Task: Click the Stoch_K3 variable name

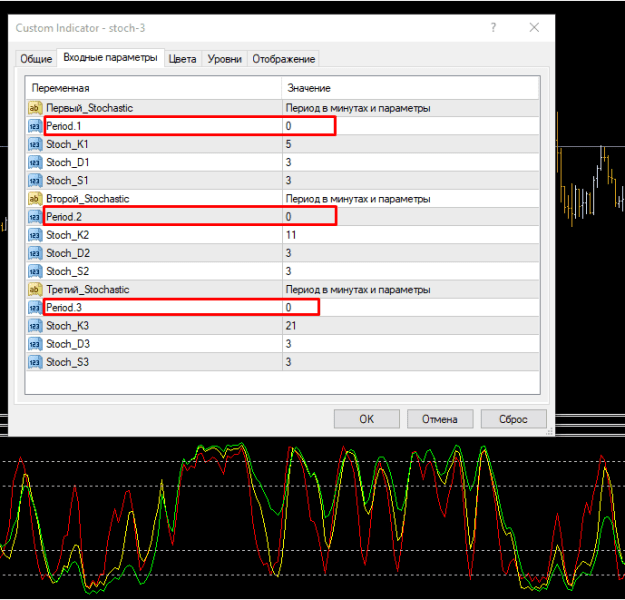Action: (67, 326)
